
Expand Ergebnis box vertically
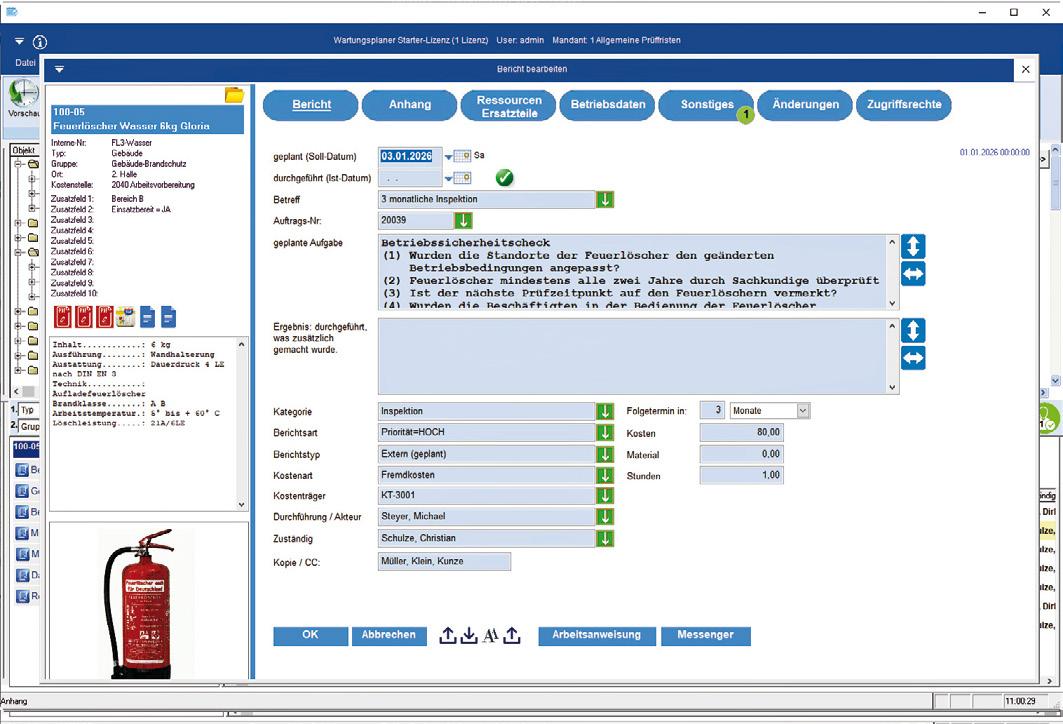(x=913, y=330)
